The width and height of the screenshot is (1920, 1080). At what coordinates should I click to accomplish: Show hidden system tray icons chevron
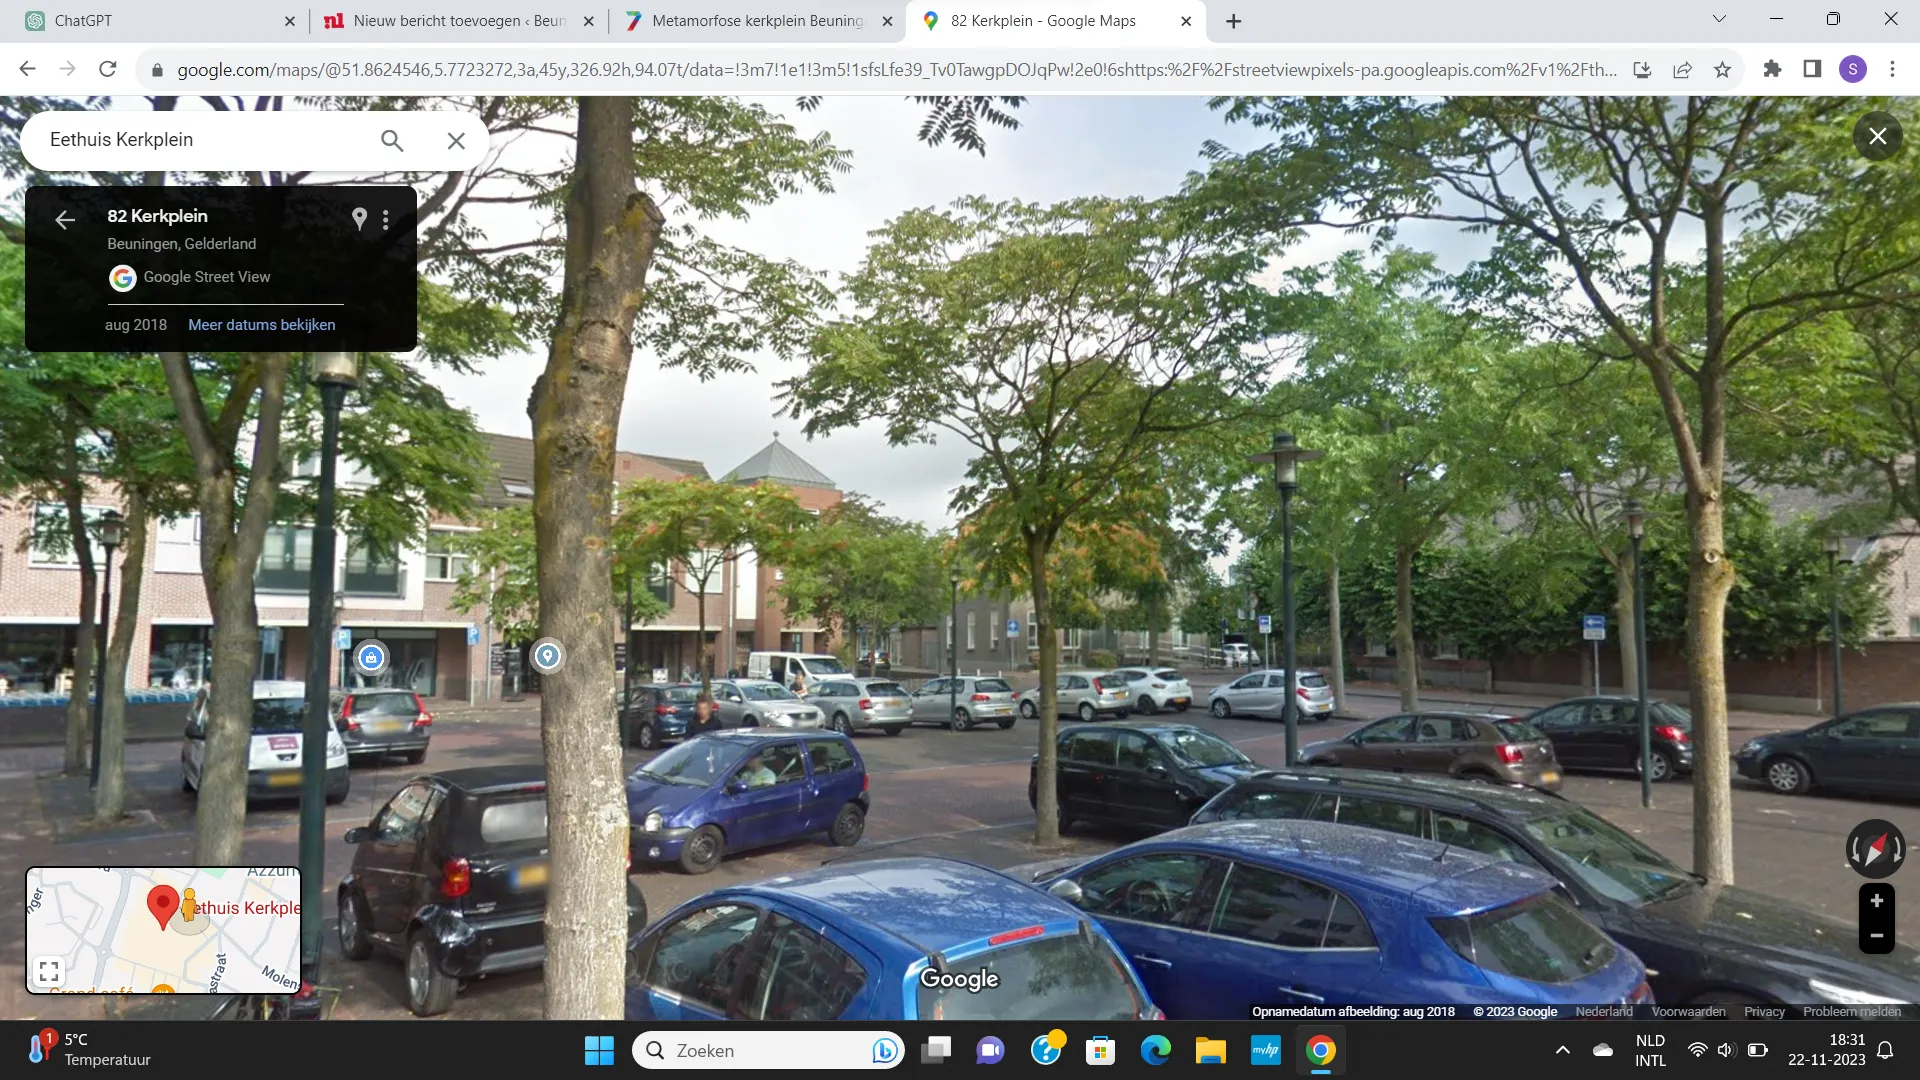coord(1562,1050)
